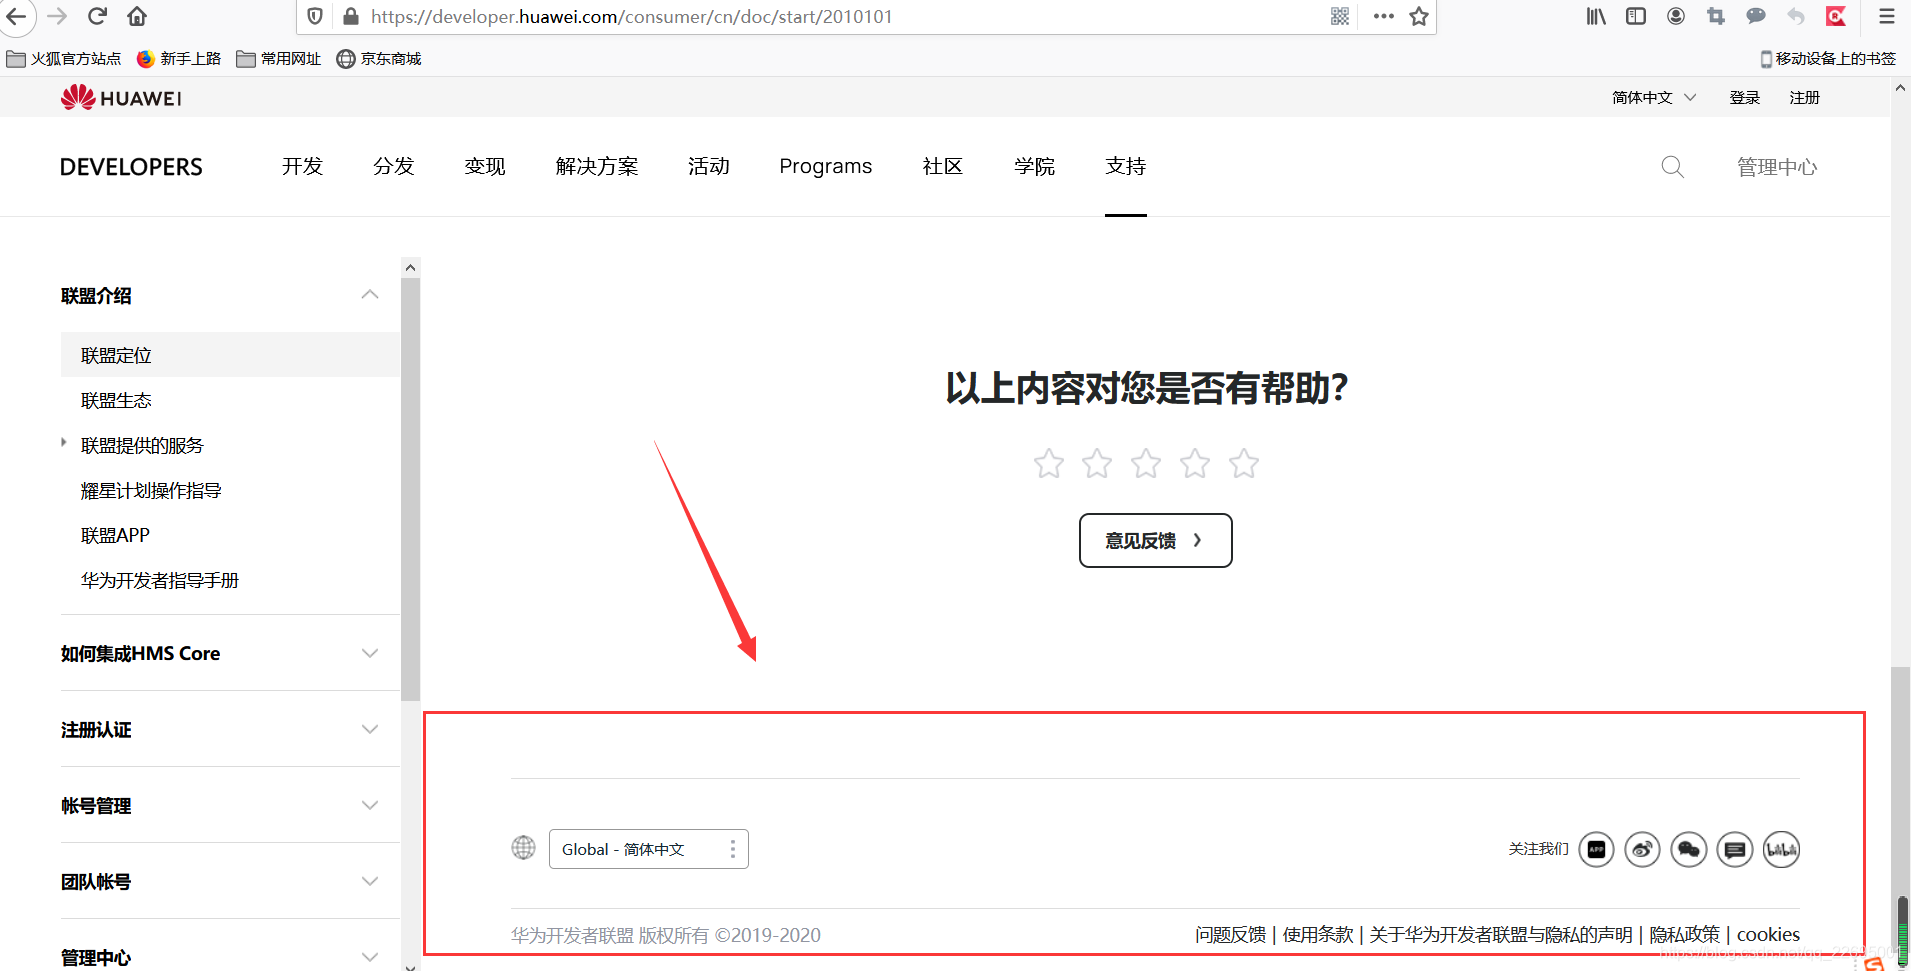Image resolution: width=1911 pixels, height=971 pixels.
Task: Click the screenshot crop tool icon
Action: pyautogui.click(x=1716, y=16)
